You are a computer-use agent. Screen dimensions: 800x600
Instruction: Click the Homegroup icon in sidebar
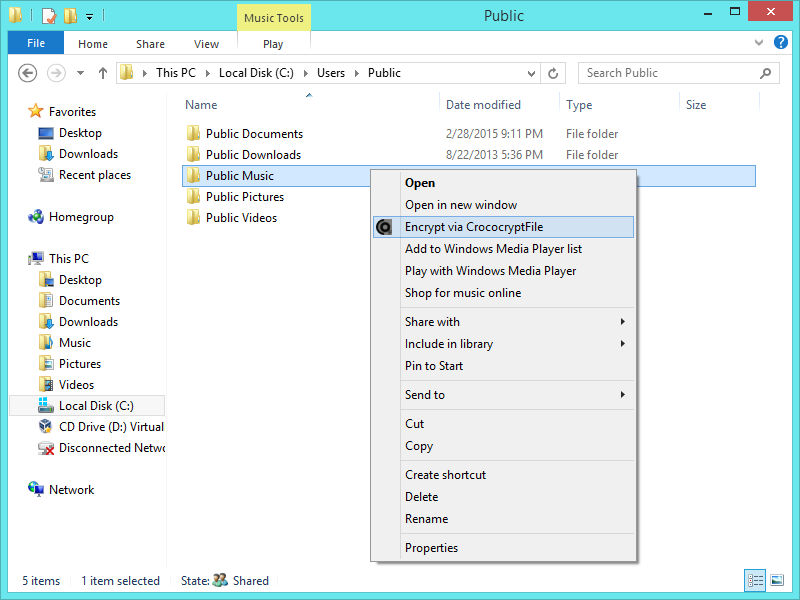click(x=36, y=217)
